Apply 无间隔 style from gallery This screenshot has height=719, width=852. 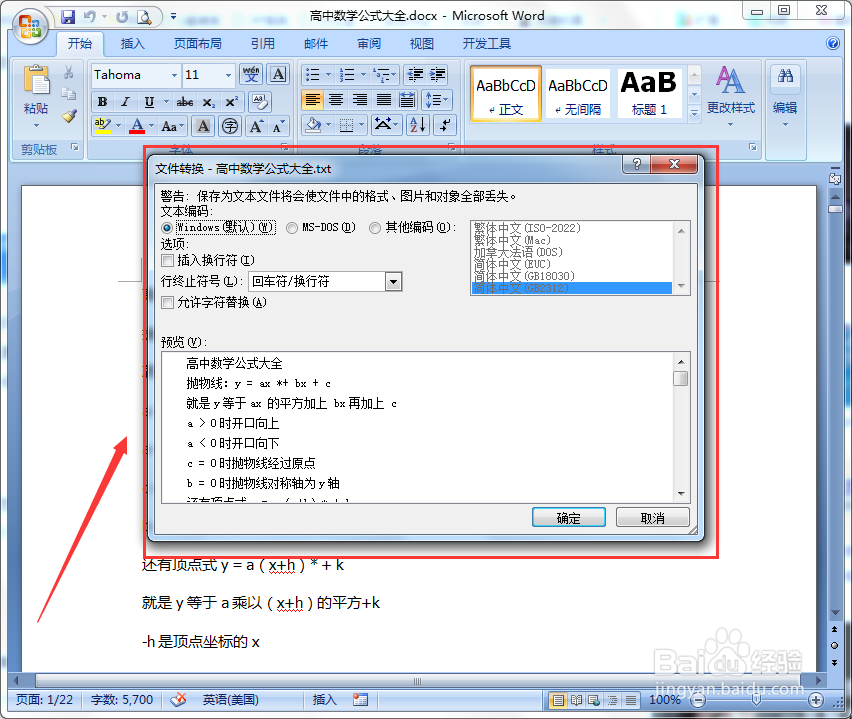[x=578, y=93]
